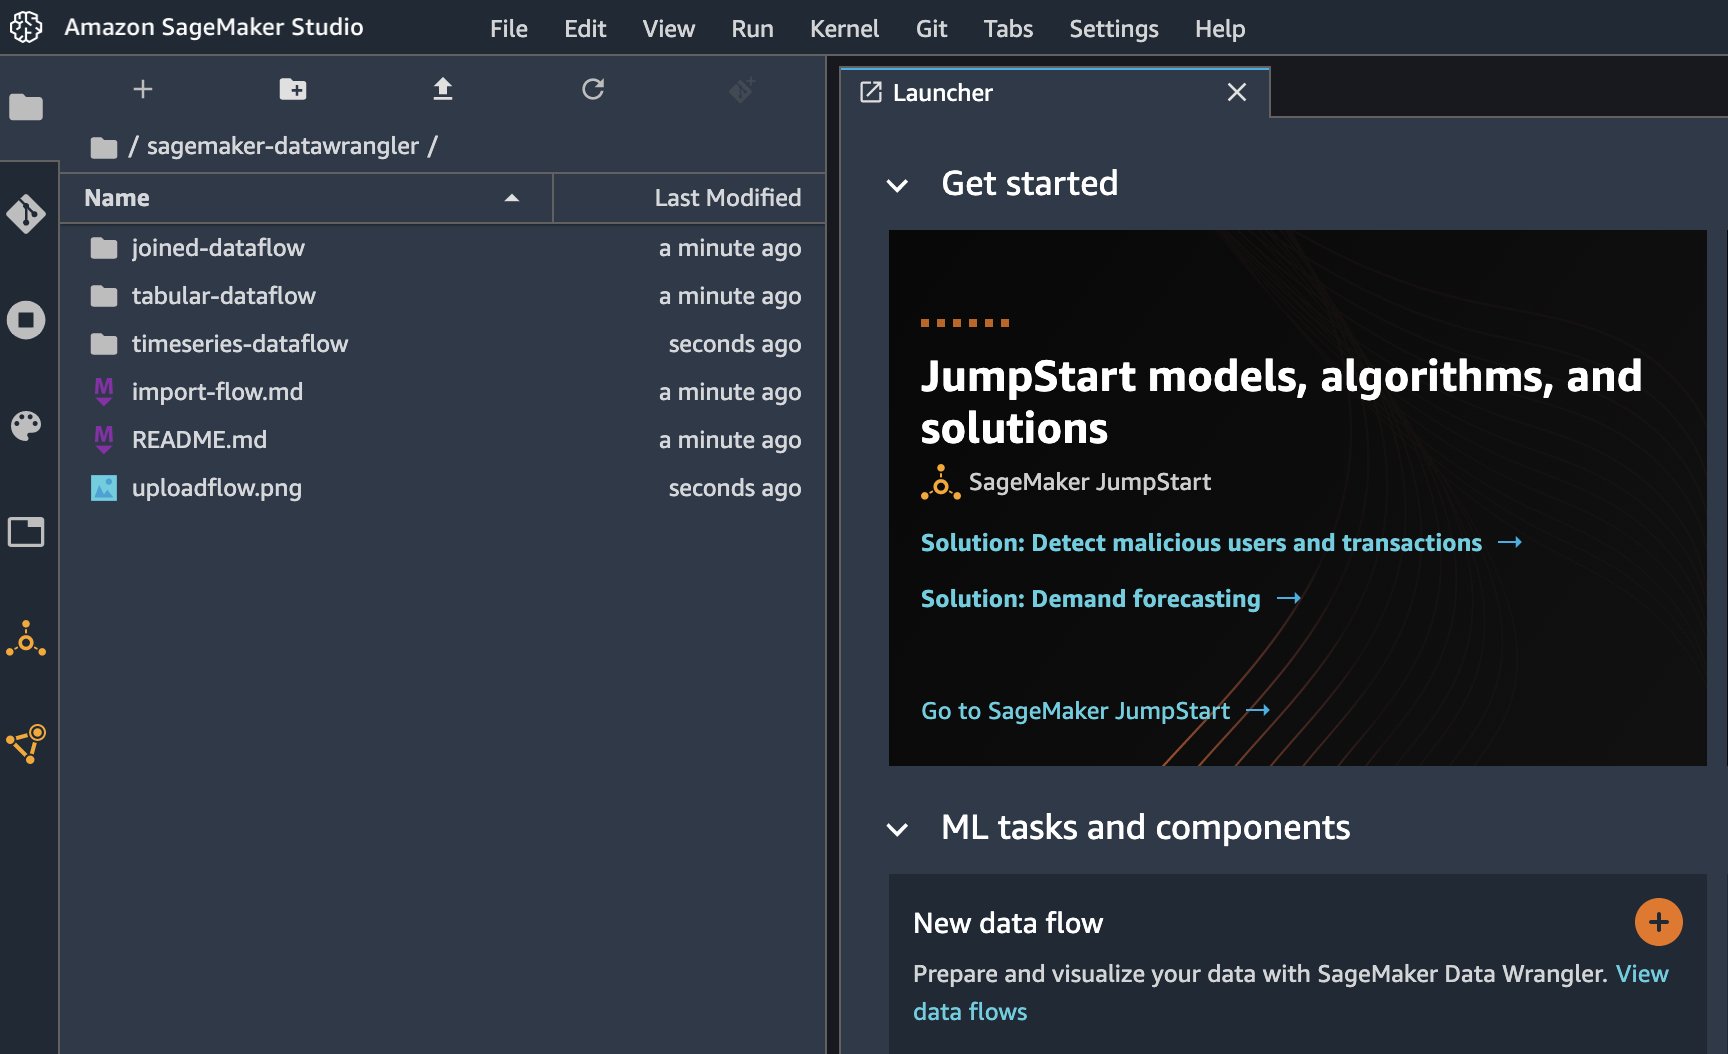Open SageMaker JumpStart sidebar icon
This screenshot has height=1054, width=1728.
(26, 639)
